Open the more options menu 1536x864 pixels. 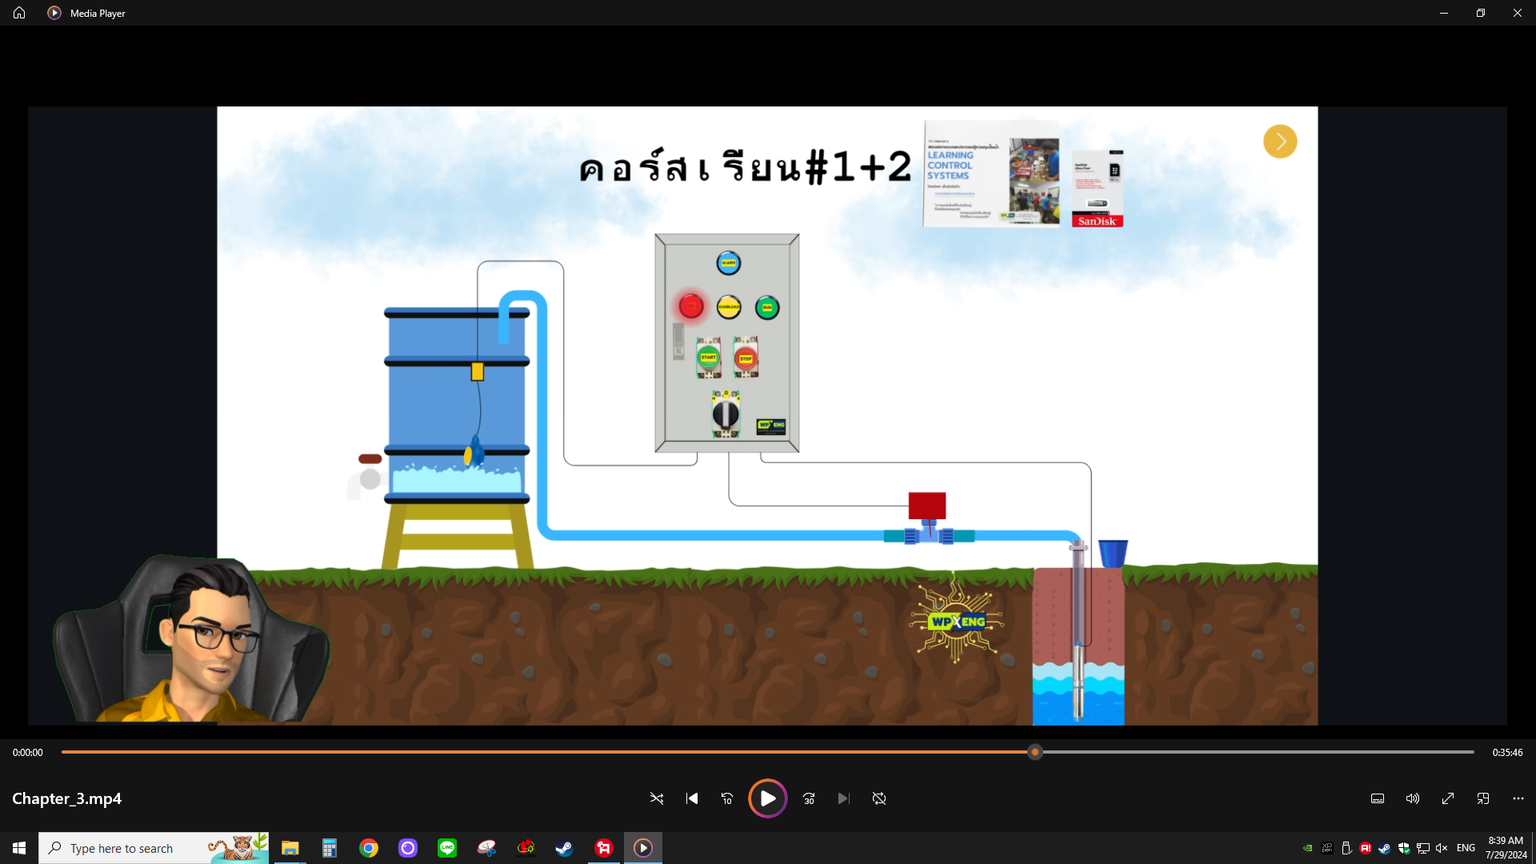(1518, 798)
